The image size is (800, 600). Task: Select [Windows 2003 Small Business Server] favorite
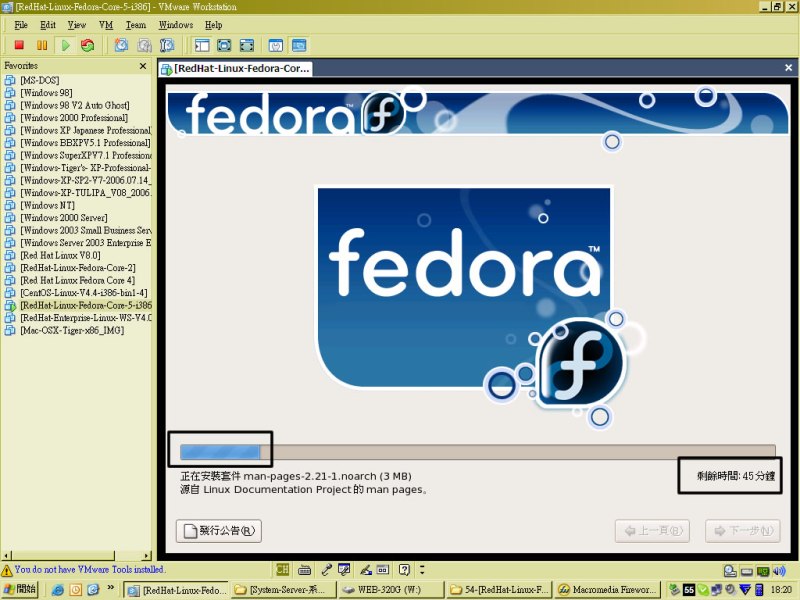click(86, 230)
